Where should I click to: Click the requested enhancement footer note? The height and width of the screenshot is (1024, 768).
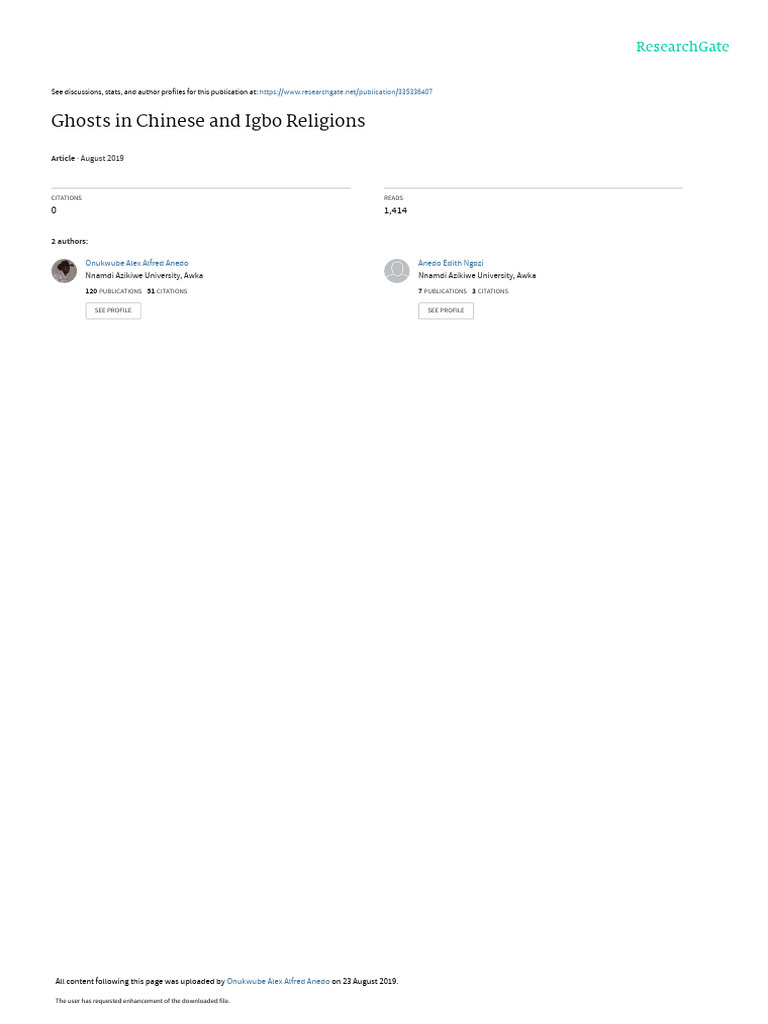pyautogui.click(x=142, y=1000)
